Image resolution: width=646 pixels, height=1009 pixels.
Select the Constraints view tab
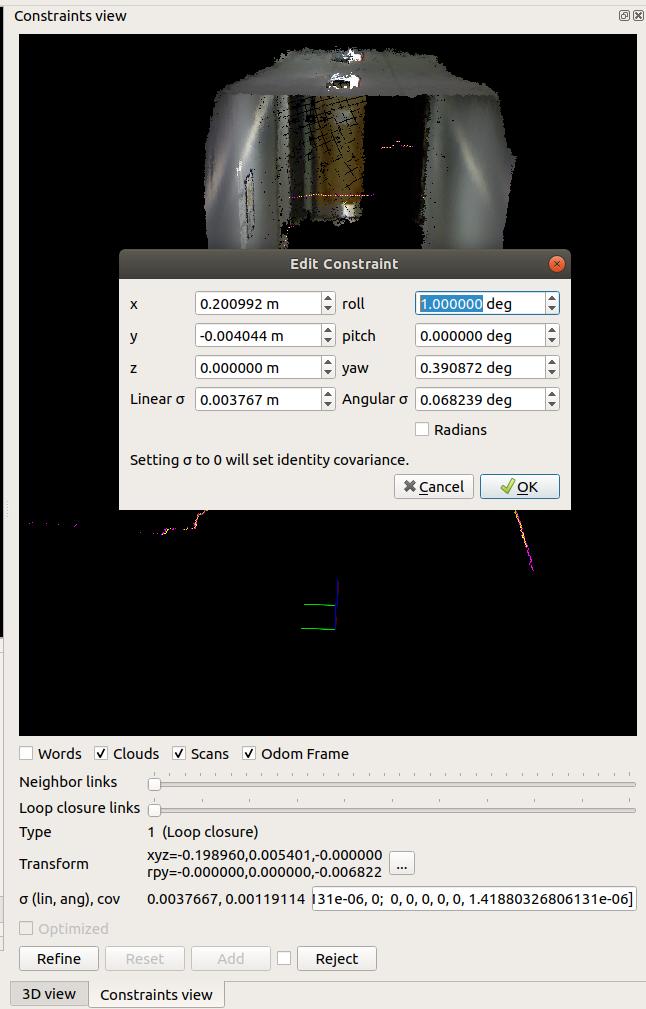[x=156, y=994]
